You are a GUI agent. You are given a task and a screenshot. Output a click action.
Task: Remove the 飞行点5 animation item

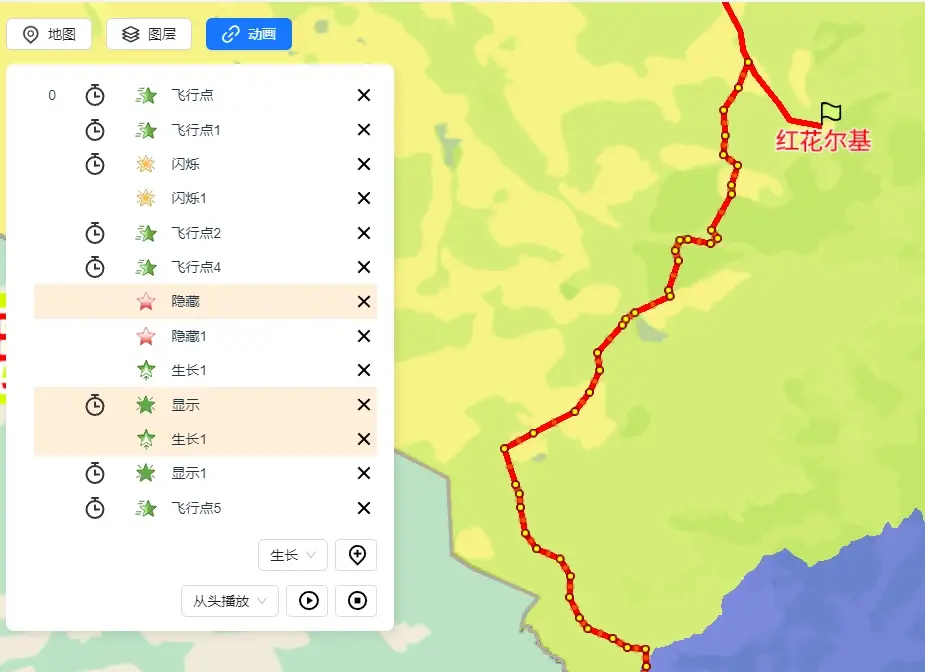pyautogui.click(x=364, y=508)
